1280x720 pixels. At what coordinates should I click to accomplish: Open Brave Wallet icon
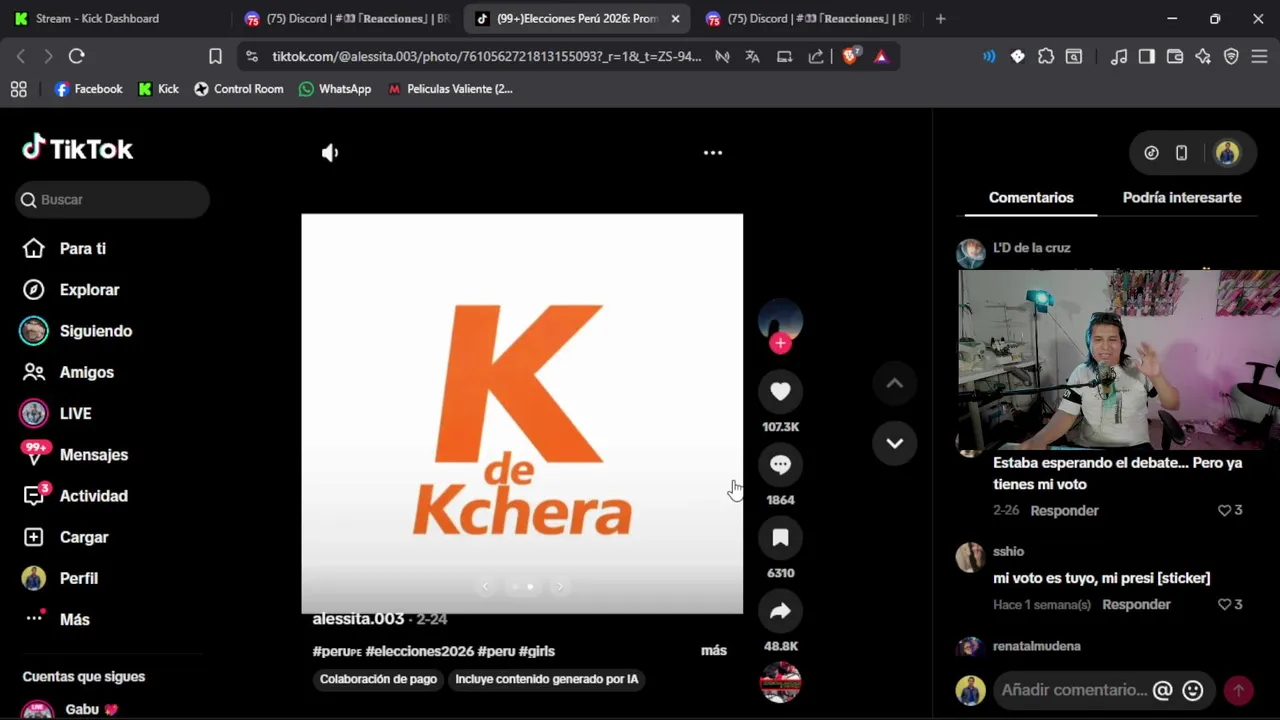pyautogui.click(x=1175, y=57)
